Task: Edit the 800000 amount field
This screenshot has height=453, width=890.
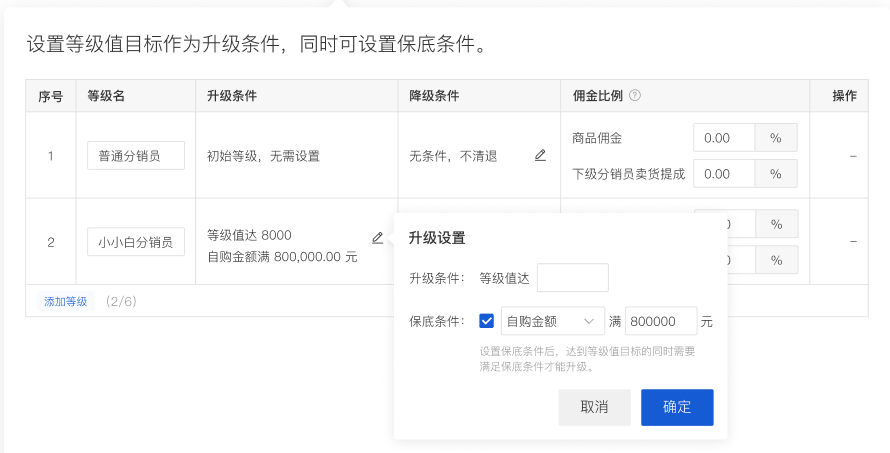Action: (x=661, y=321)
